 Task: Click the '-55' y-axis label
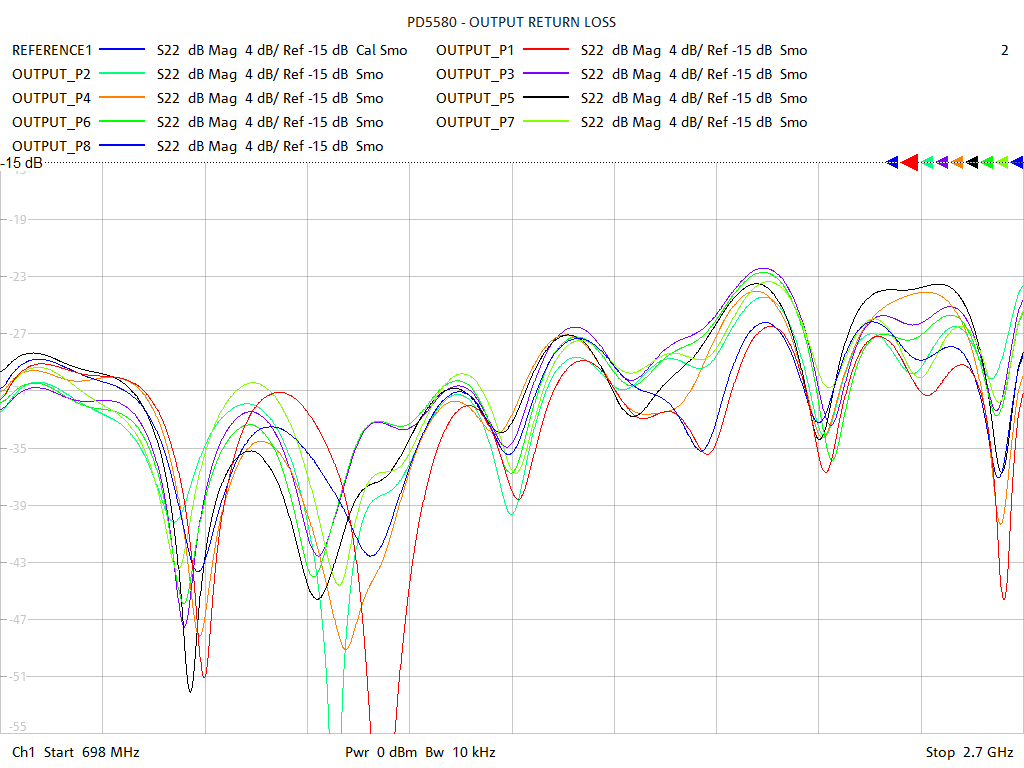(x=16, y=726)
